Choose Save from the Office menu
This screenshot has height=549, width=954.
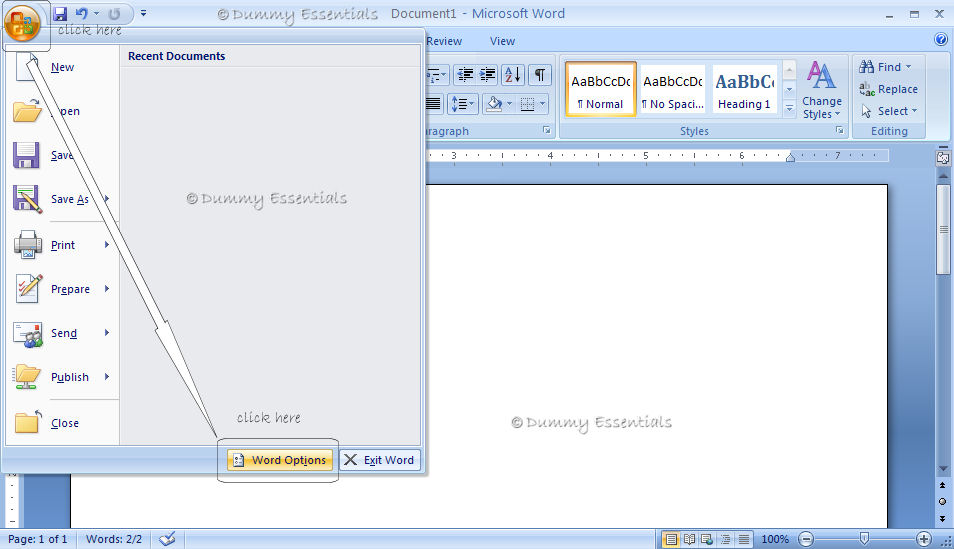click(x=61, y=155)
